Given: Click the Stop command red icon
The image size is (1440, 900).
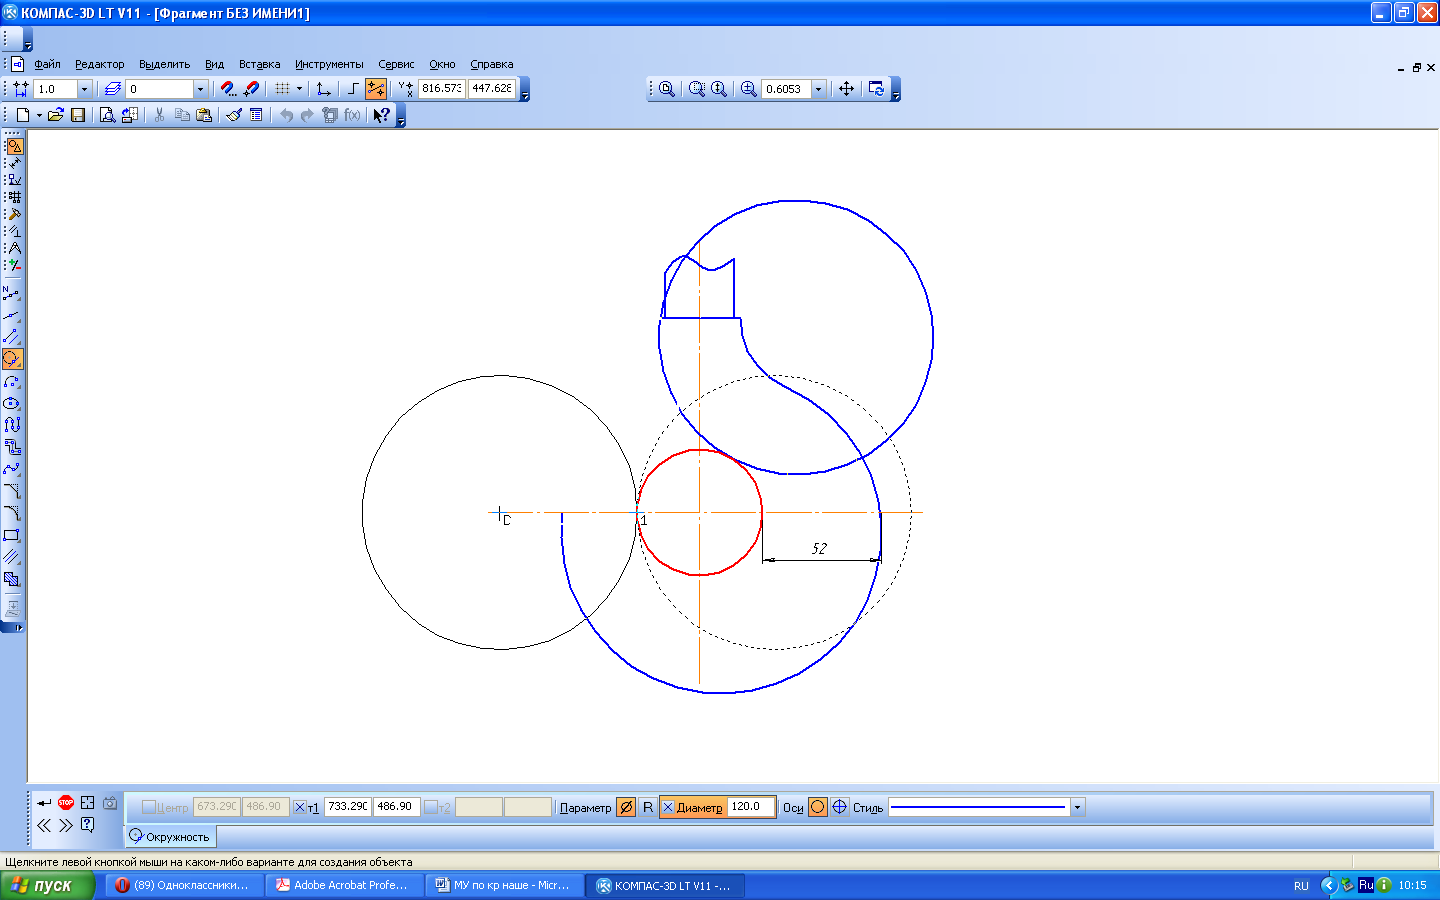Looking at the screenshot, I should [x=66, y=802].
